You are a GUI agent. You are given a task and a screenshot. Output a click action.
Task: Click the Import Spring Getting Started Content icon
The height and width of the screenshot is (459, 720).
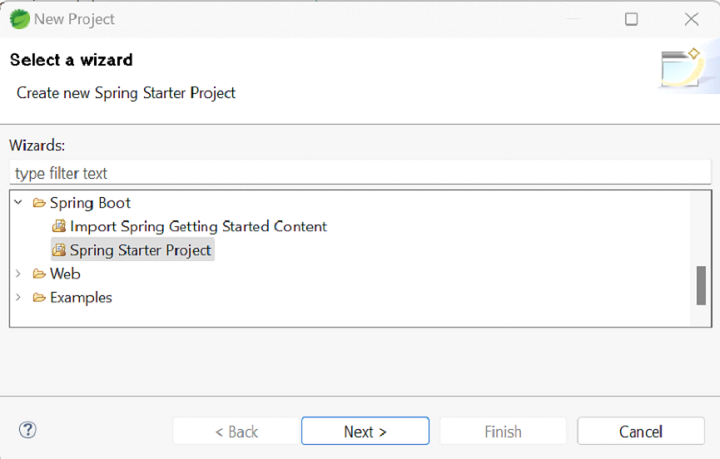(x=59, y=227)
